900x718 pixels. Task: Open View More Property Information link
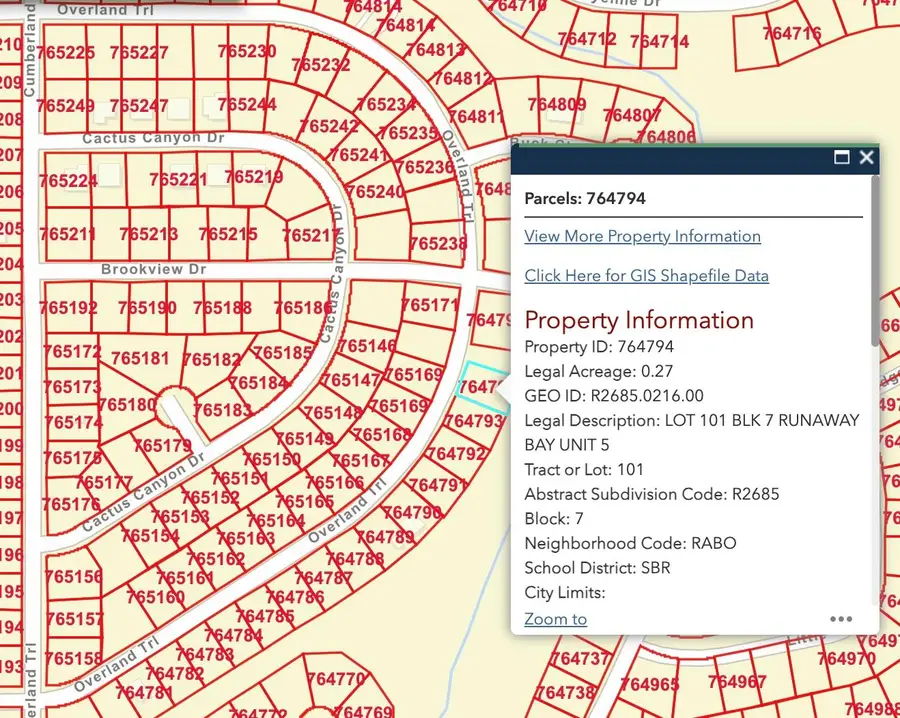[642, 236]
